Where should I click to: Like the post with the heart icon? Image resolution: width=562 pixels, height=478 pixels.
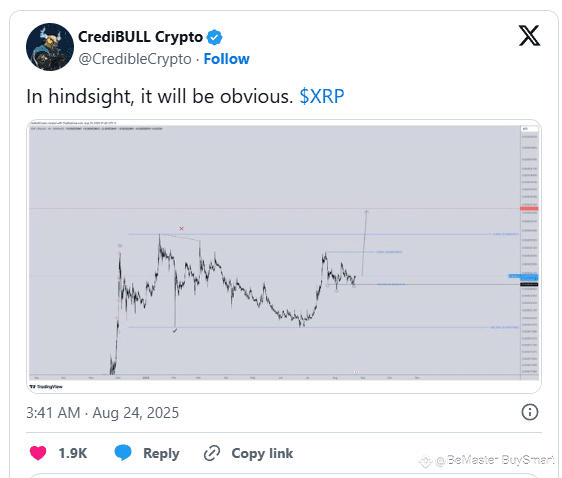coord(38,453)
